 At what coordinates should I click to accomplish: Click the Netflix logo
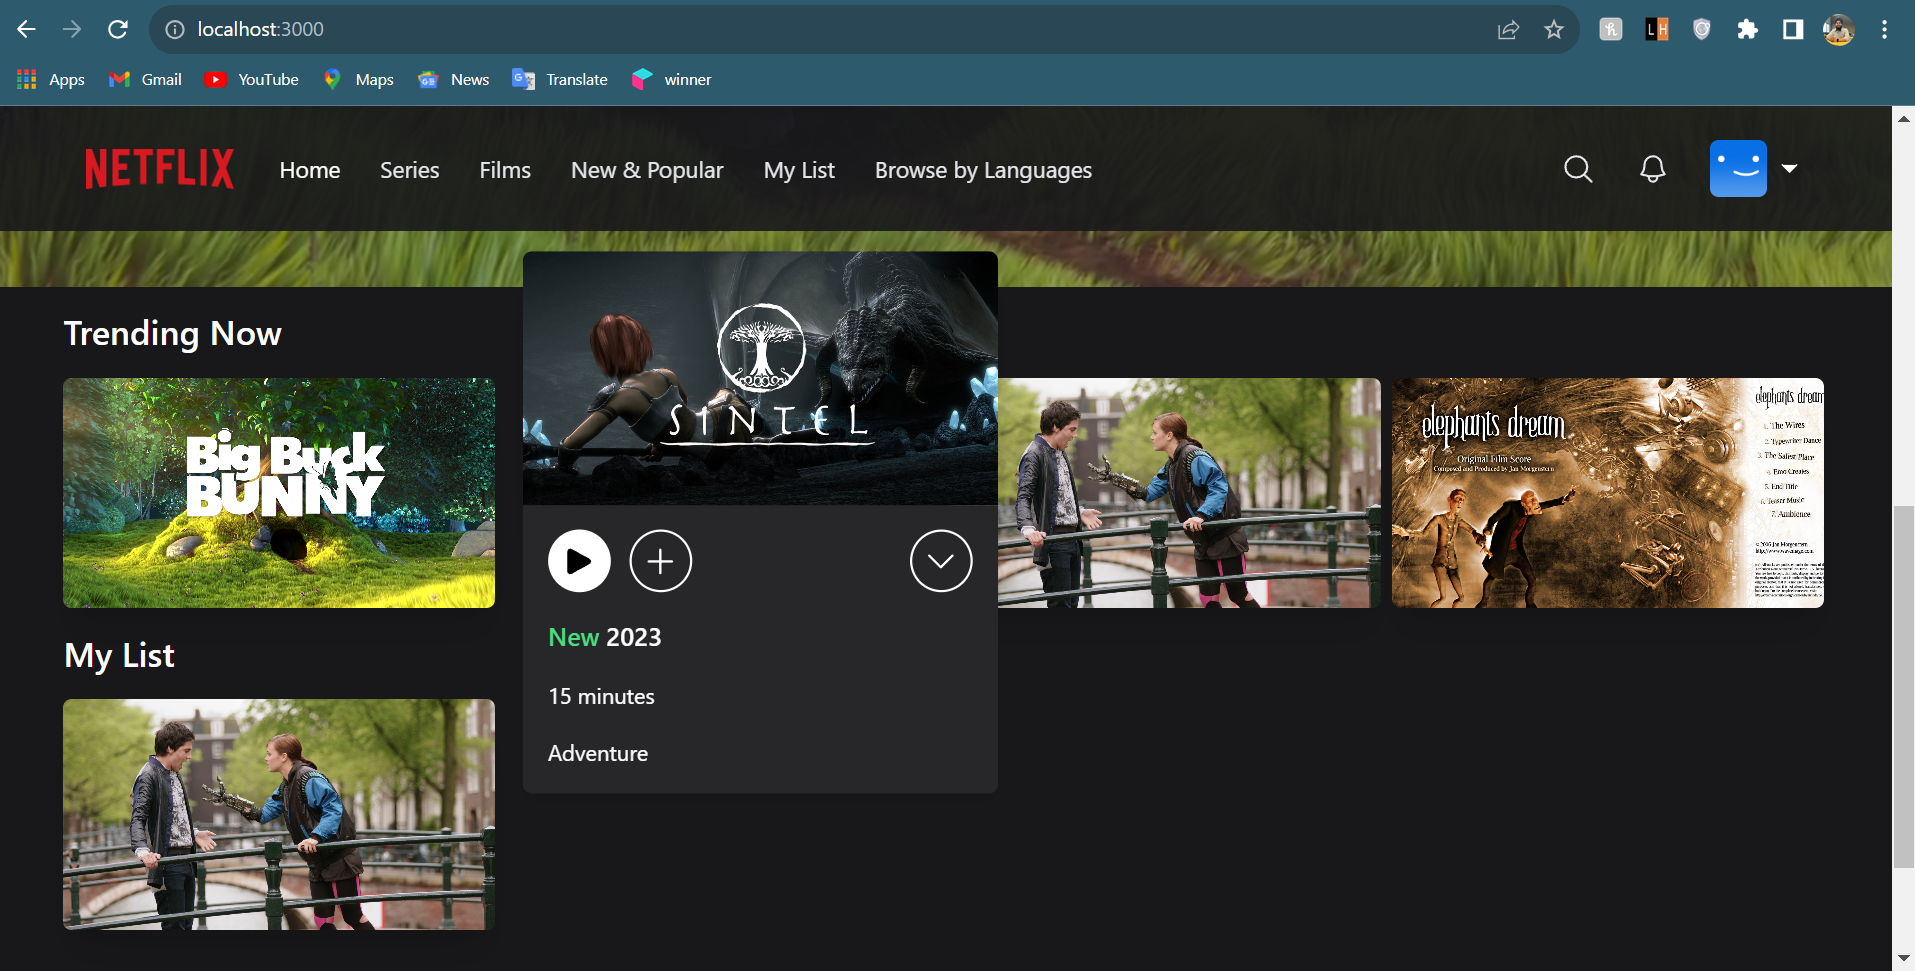tap(158, 168)
